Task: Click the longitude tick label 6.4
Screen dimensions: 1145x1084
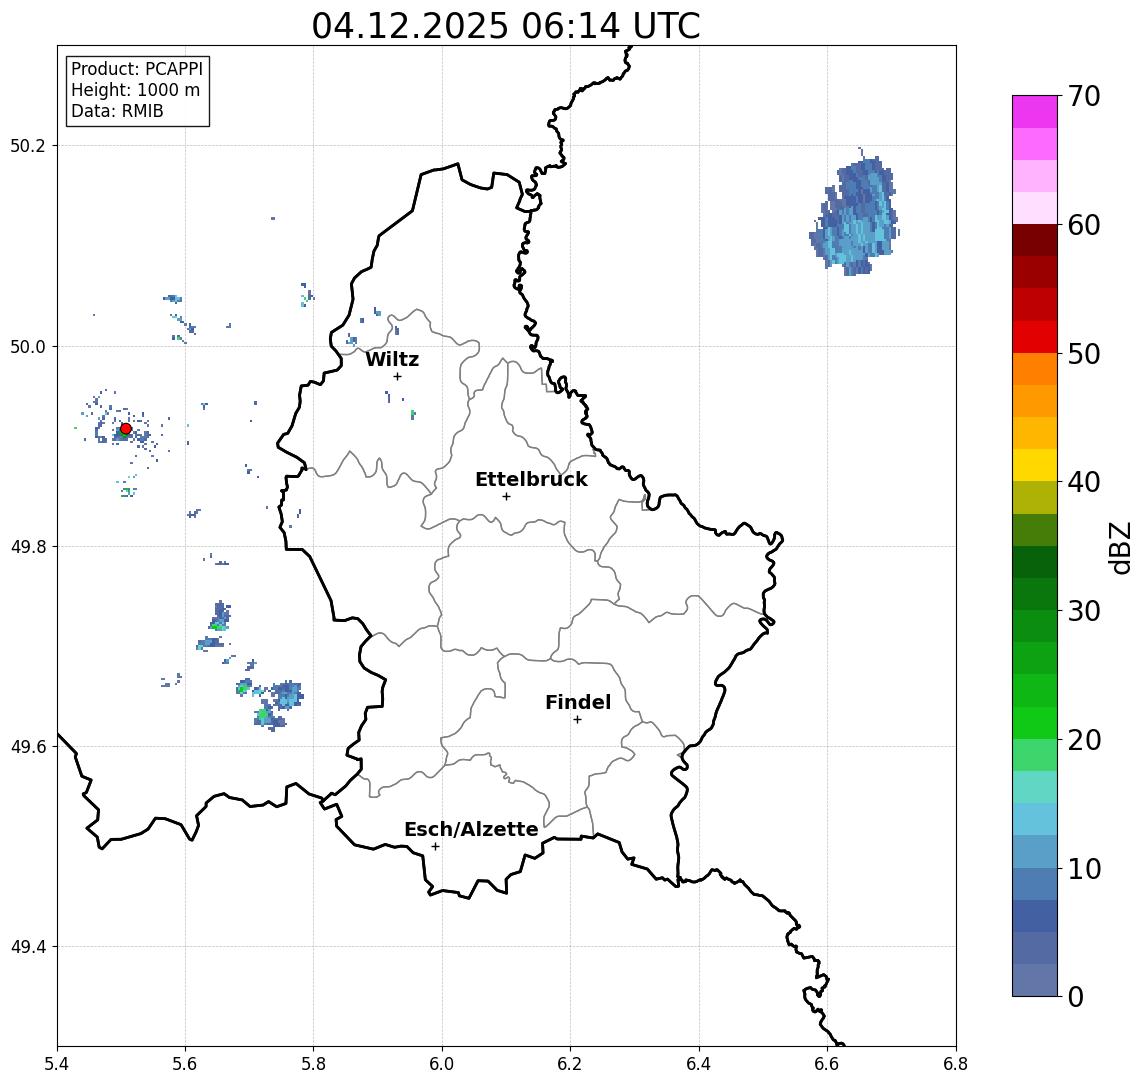Action: 699,1064
